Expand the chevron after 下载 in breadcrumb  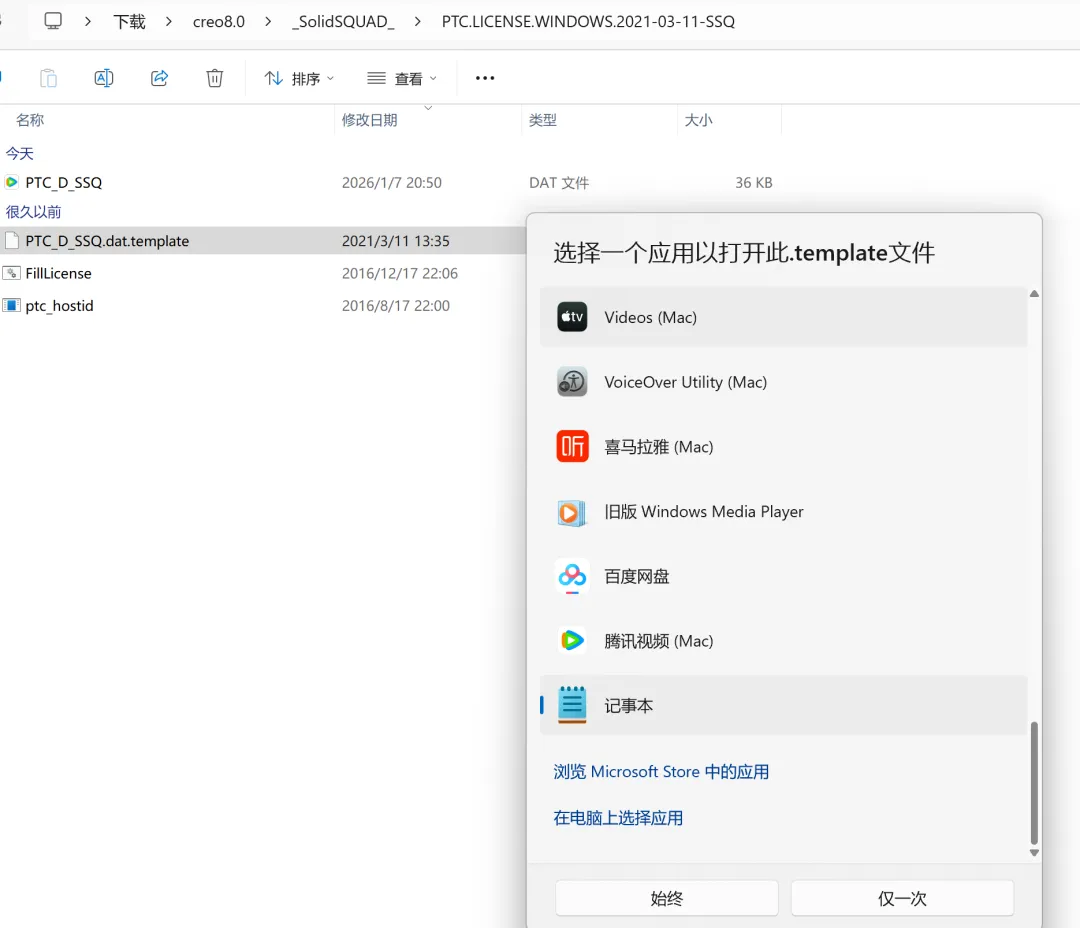[169, 21]
